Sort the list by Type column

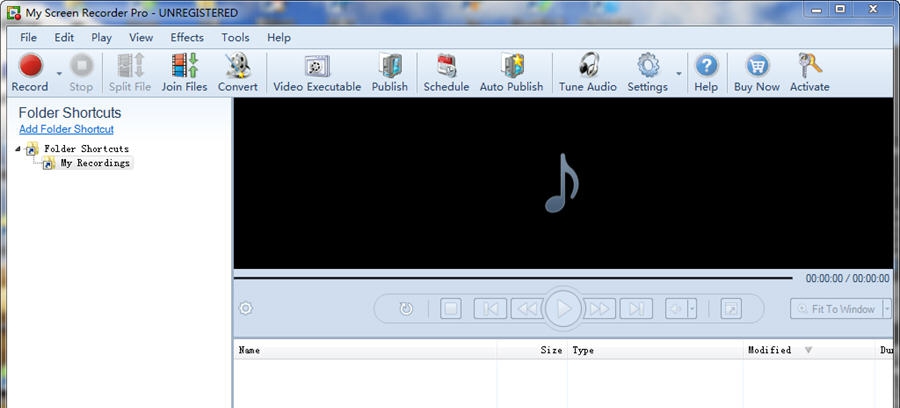pos(655,350)
